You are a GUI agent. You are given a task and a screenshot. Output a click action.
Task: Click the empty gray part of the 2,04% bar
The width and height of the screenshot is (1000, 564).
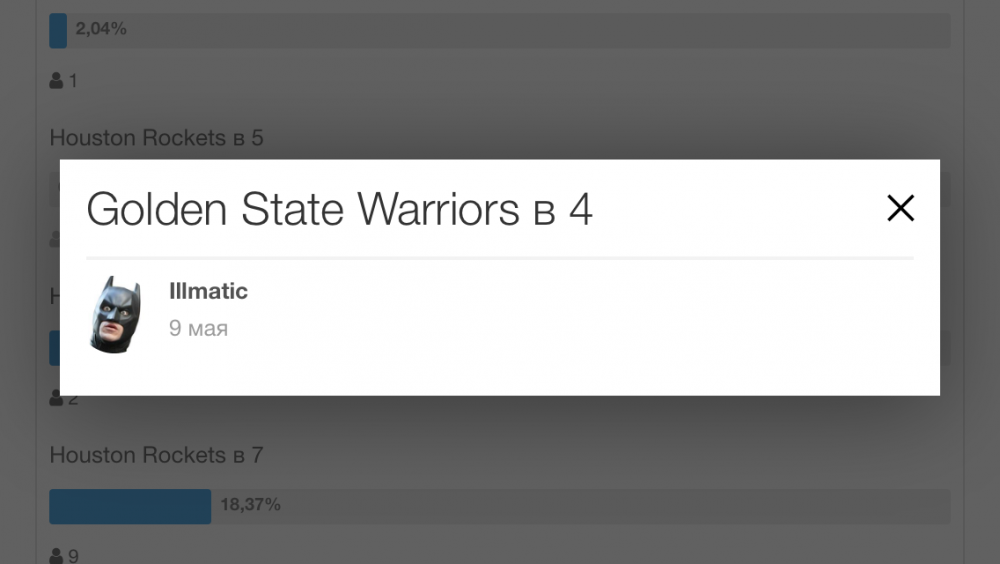pos(500,30)
